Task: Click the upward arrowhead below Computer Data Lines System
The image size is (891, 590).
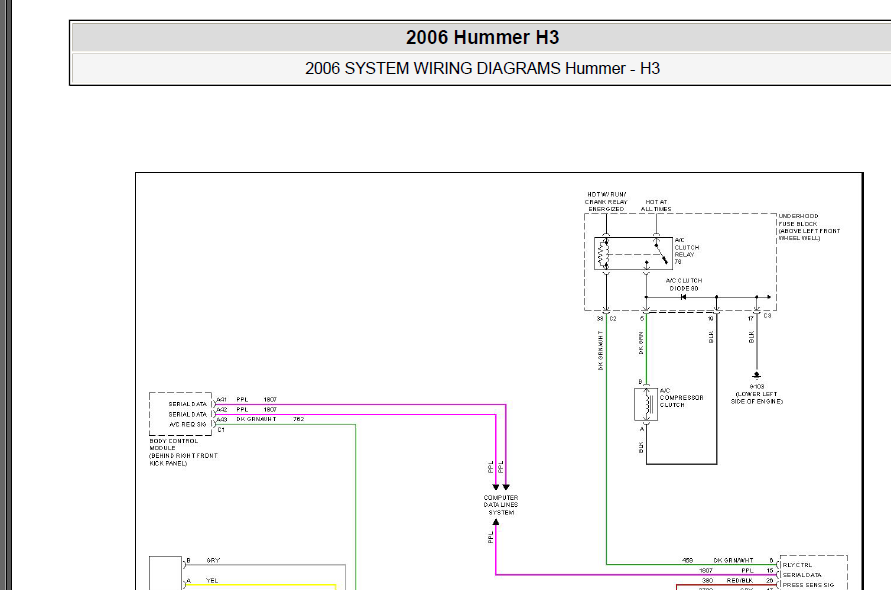Action: coord(496,522)
